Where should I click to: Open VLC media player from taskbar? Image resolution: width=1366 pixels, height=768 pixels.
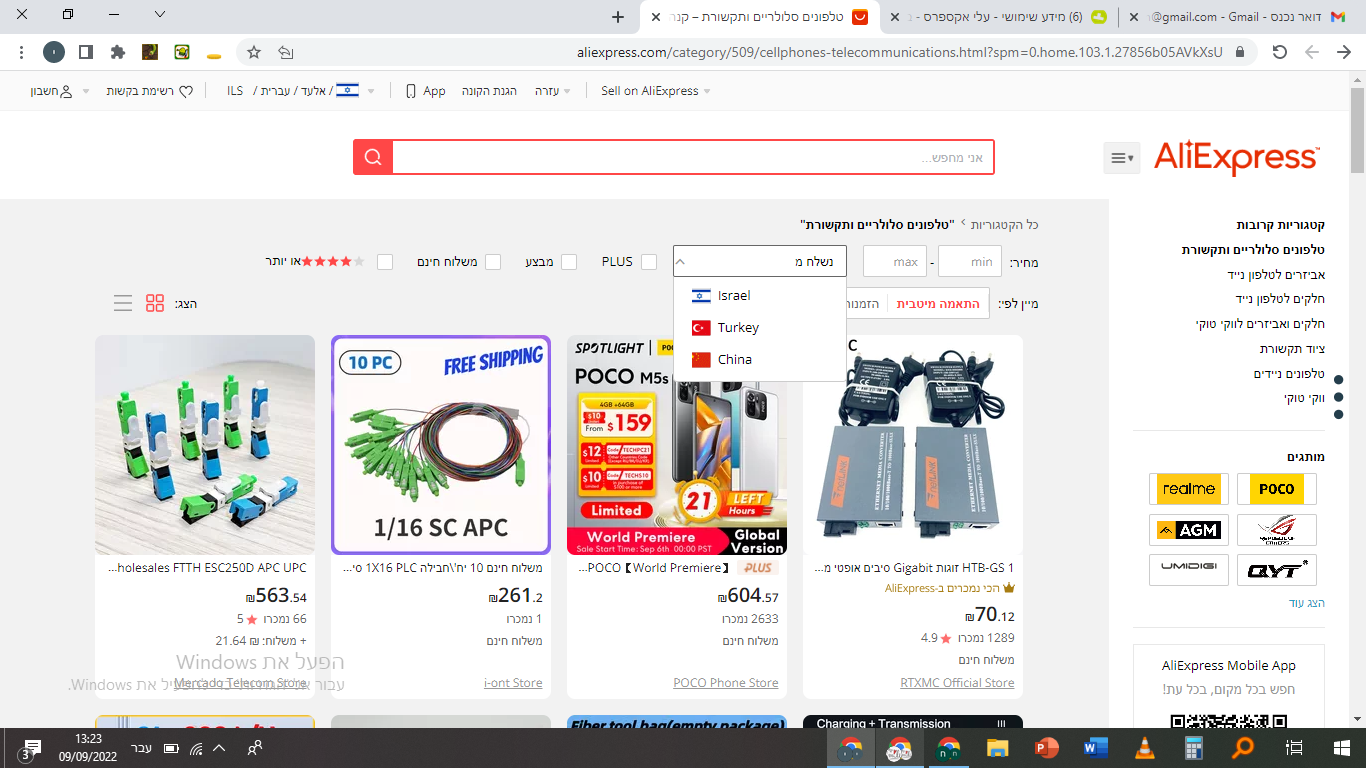click(x=1144, y=748)
